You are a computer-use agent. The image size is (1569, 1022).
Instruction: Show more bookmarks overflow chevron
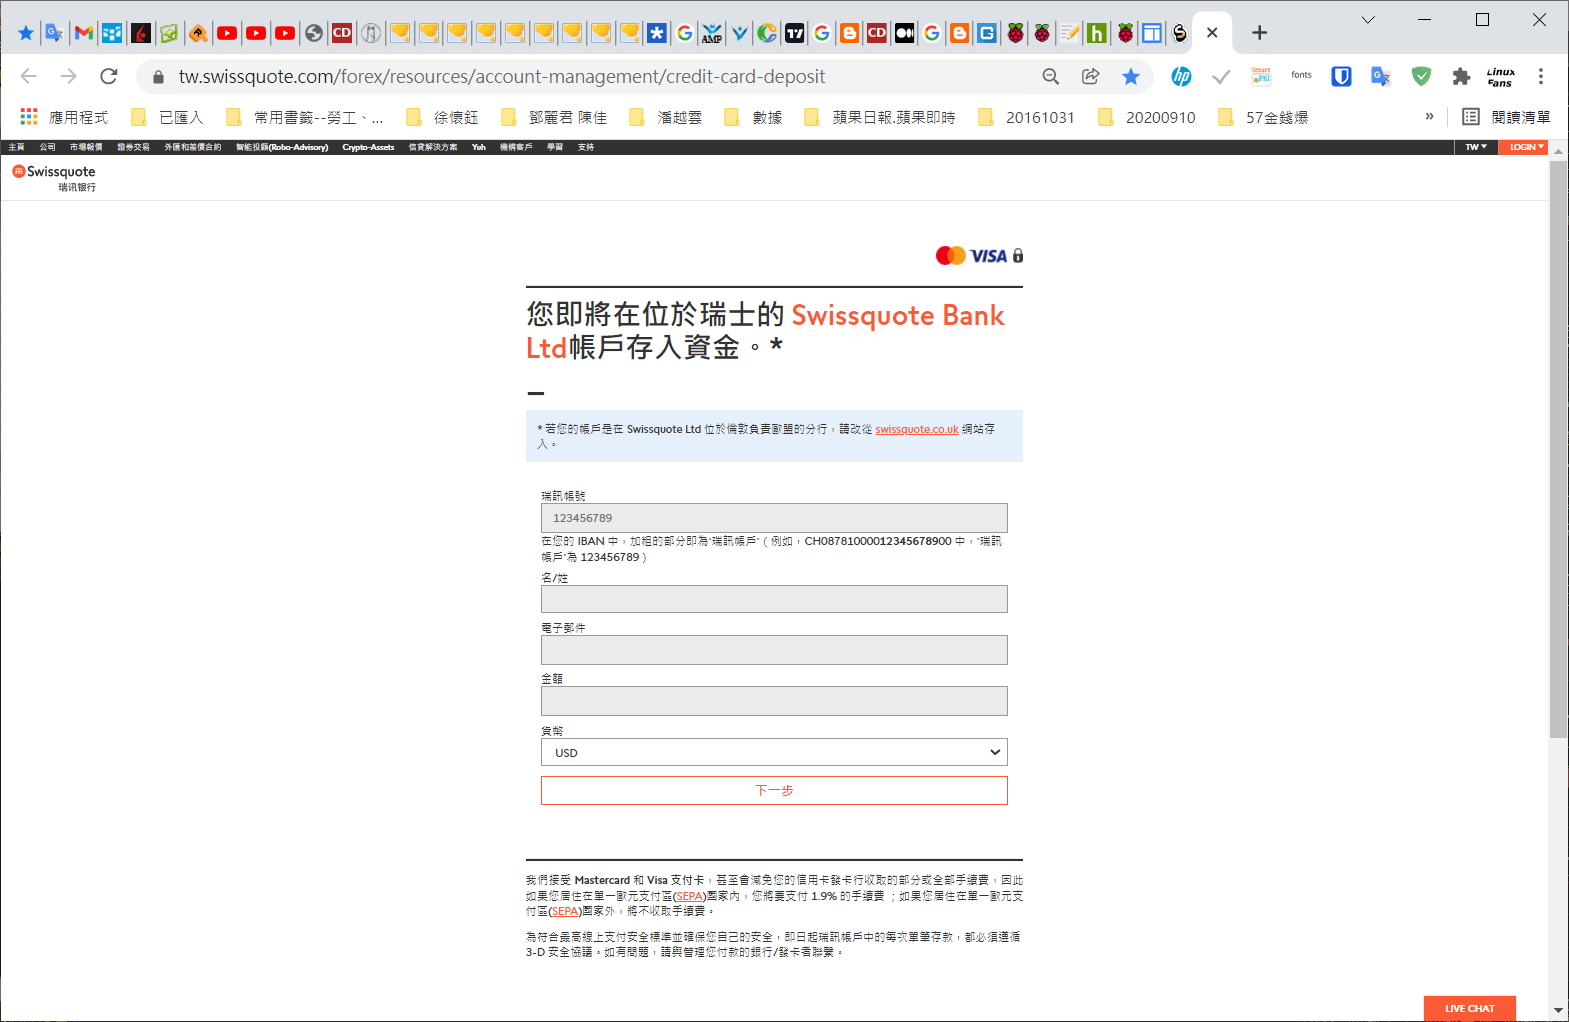(x=1429, y=117)
